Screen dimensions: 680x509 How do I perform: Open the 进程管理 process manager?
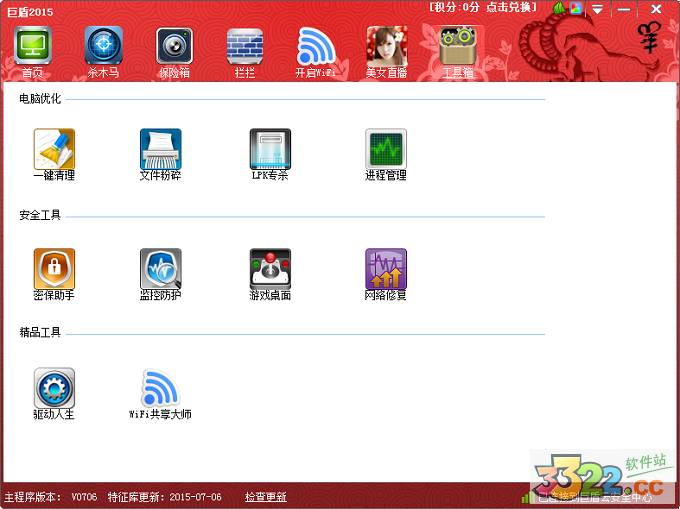[x=386, y=154]
